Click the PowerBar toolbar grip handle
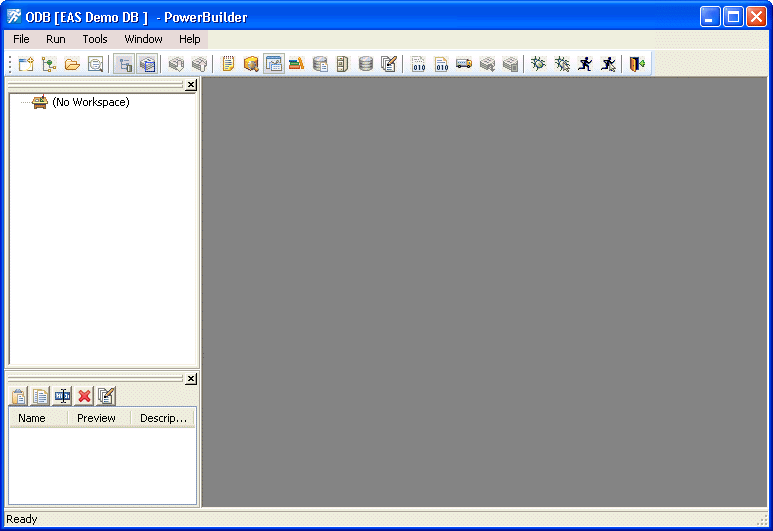The width and height of the screenshot is (773, 531). [10, 64]
